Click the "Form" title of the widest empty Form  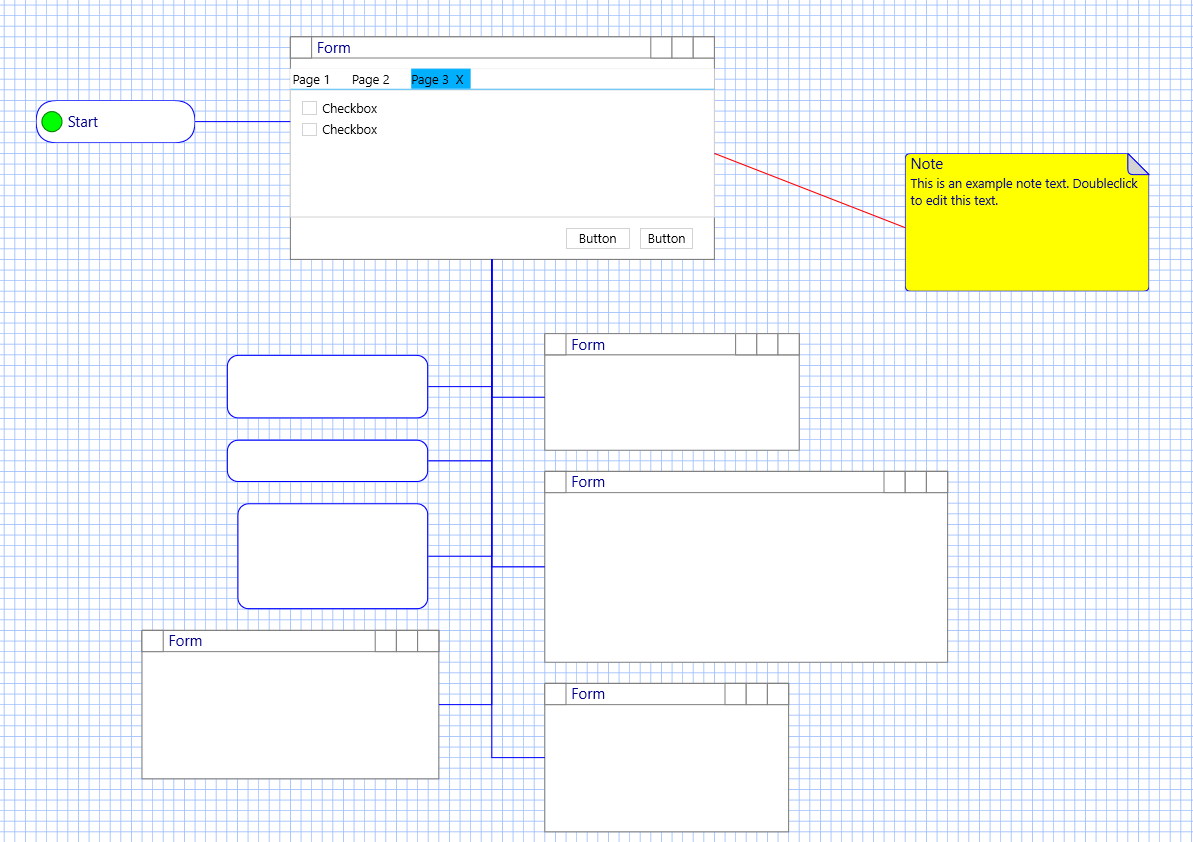pos(588,482)
